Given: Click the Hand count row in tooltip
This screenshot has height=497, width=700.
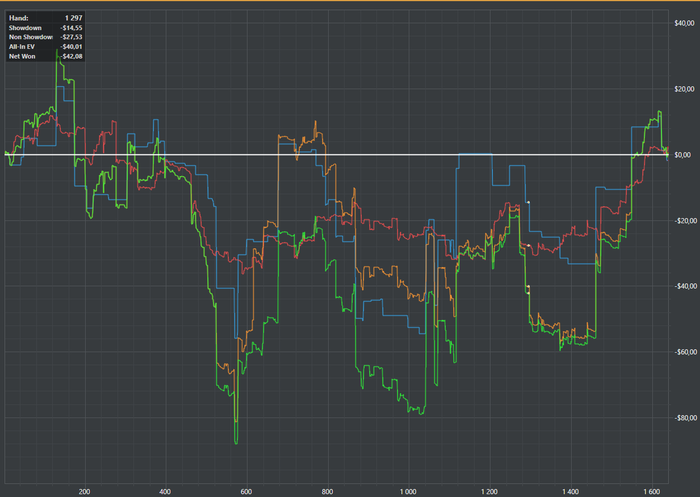Looking at the screenshot, I should tap(45, 18).
